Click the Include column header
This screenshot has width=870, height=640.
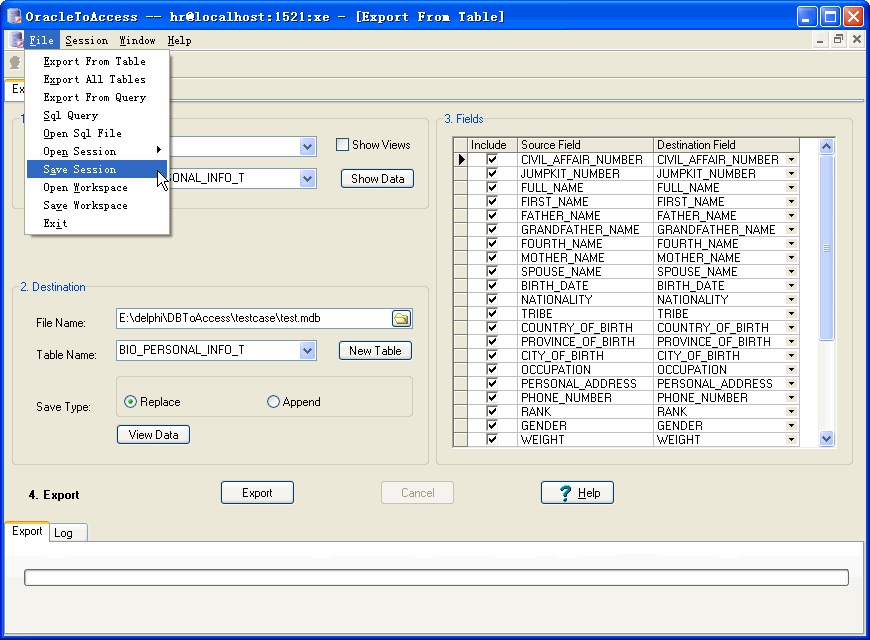[493, 145]
